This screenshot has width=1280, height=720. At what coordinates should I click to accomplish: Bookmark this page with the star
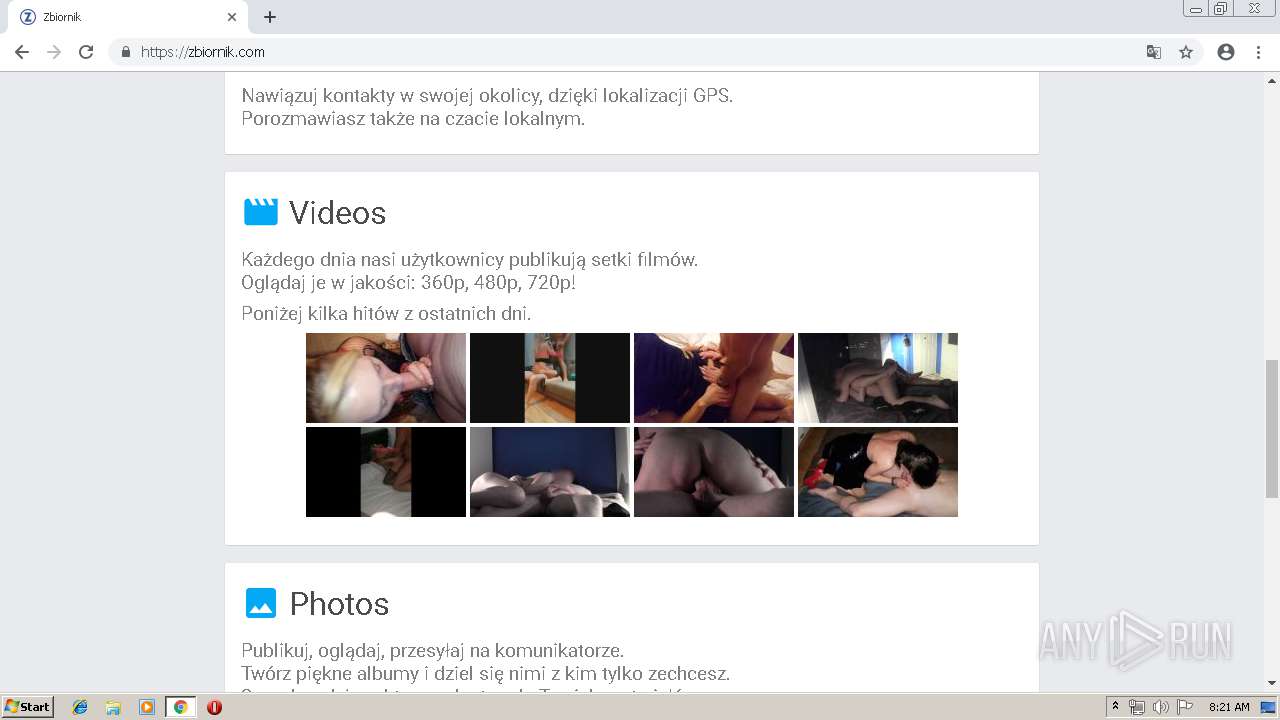(1186, 52)
